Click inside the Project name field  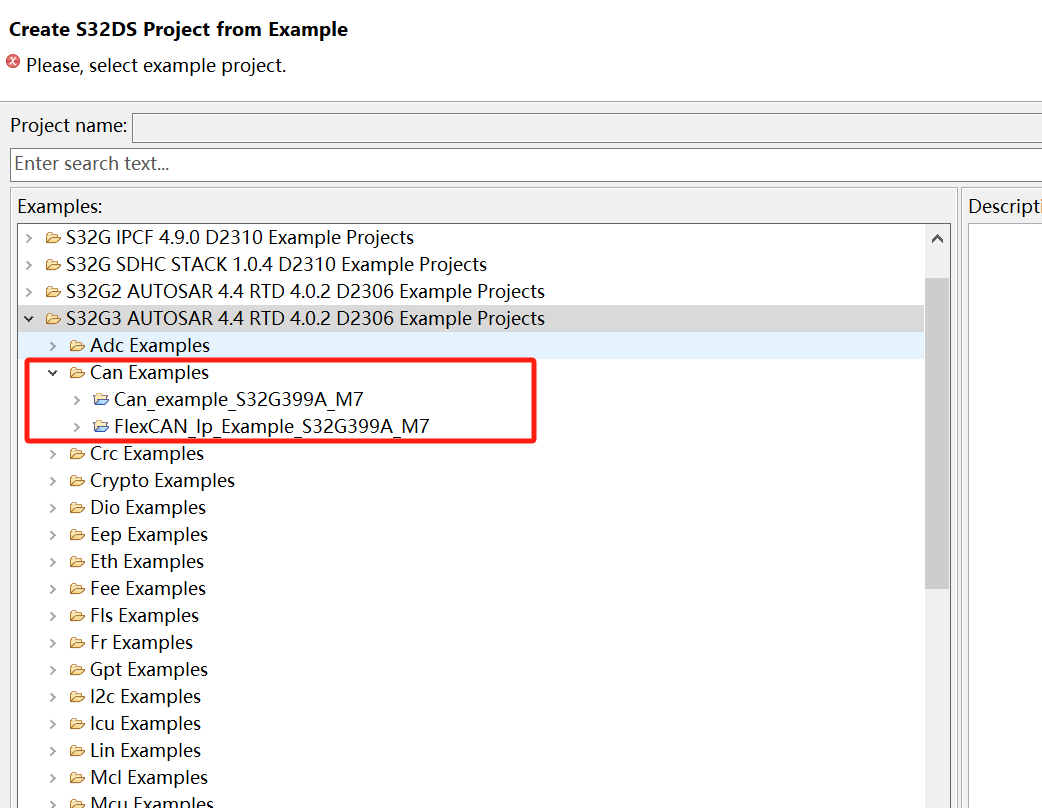(500, 127)
